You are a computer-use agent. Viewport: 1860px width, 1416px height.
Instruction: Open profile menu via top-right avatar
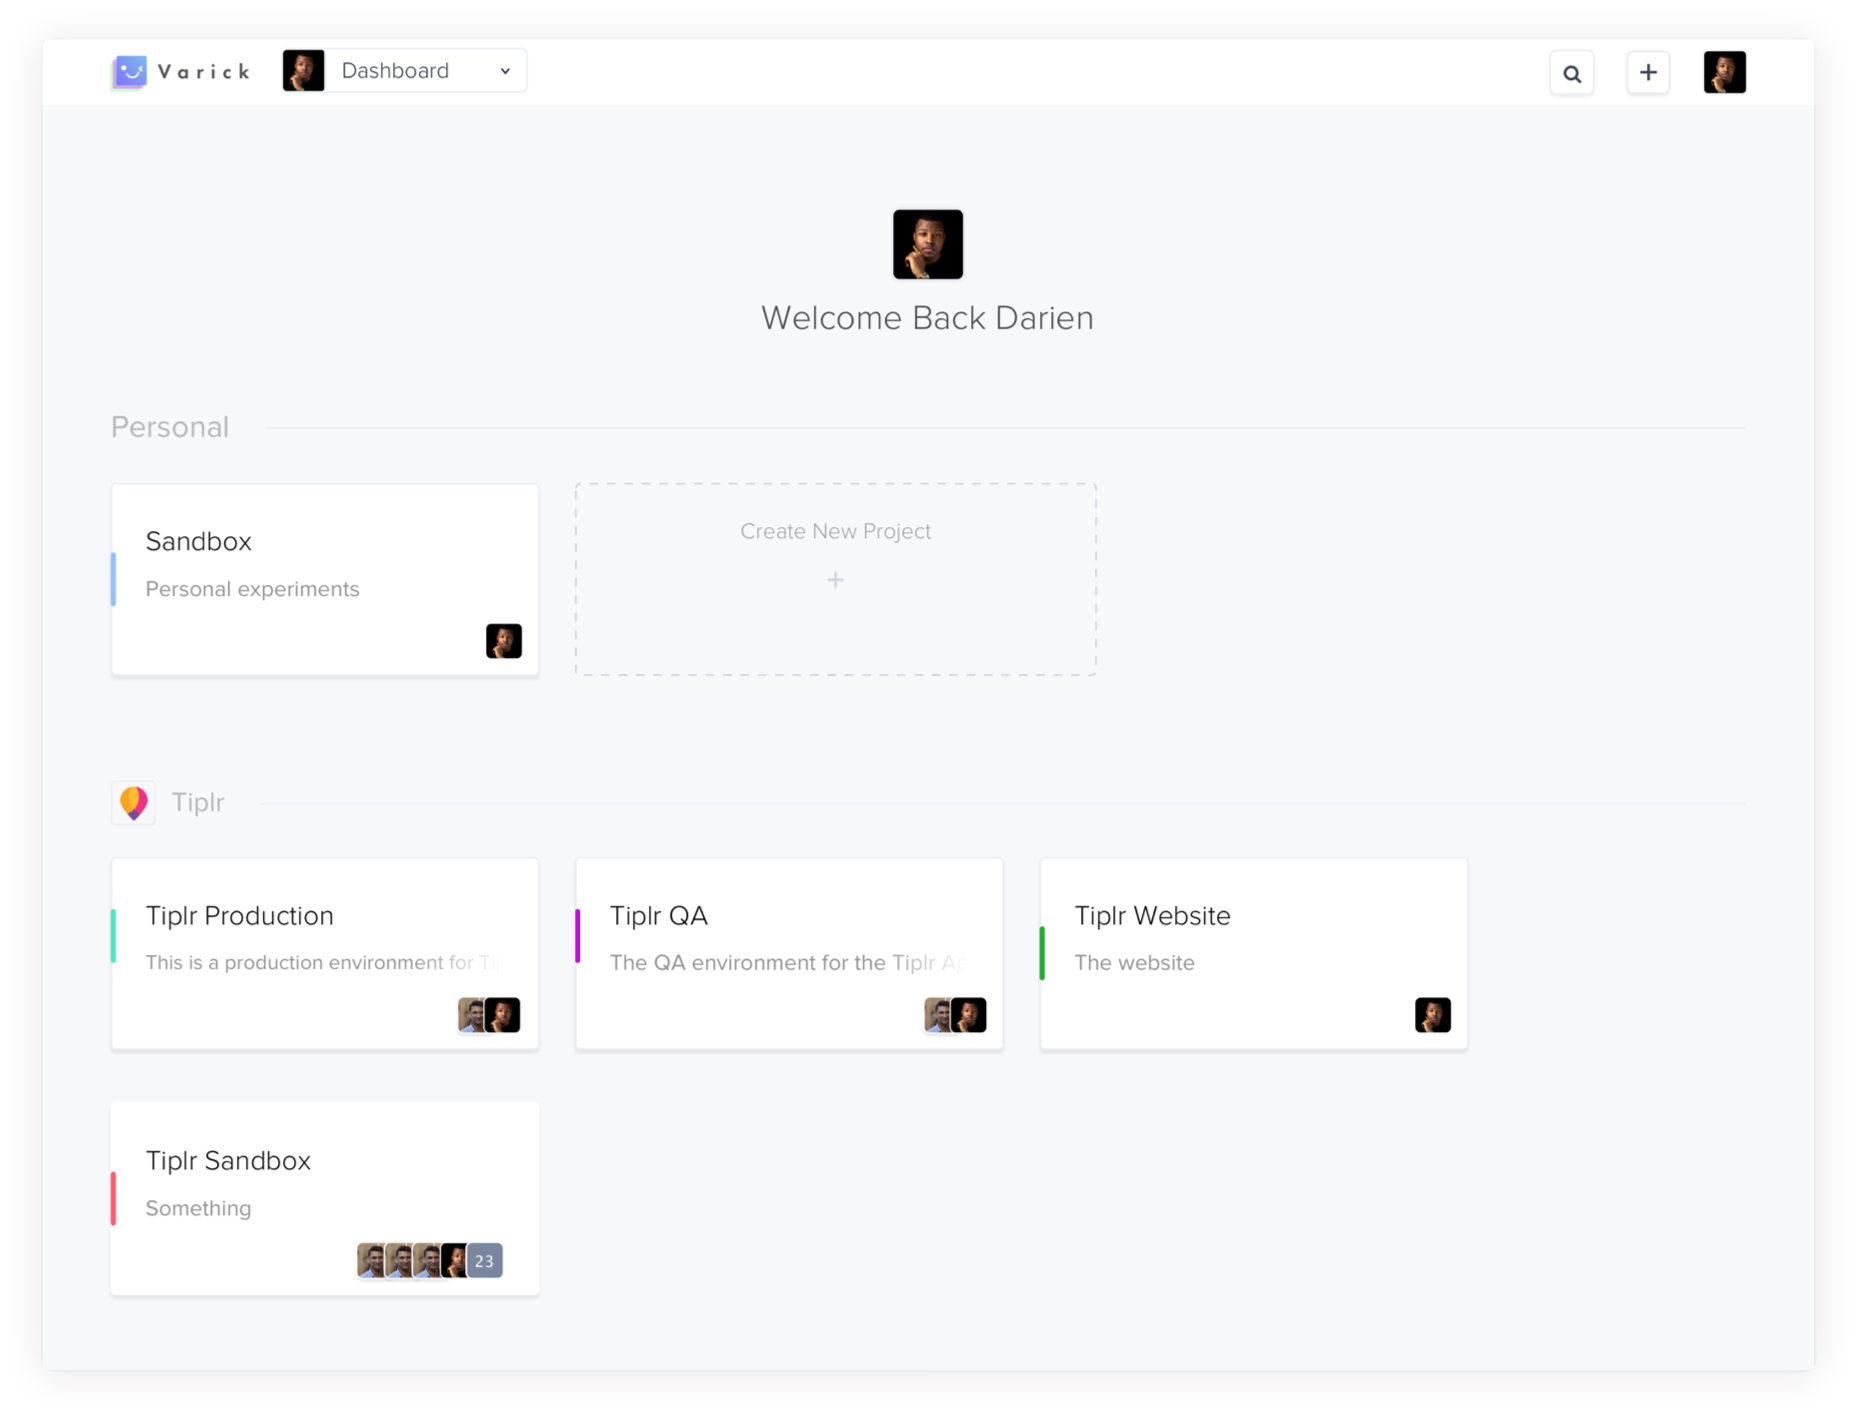(x=1725, y=71)
